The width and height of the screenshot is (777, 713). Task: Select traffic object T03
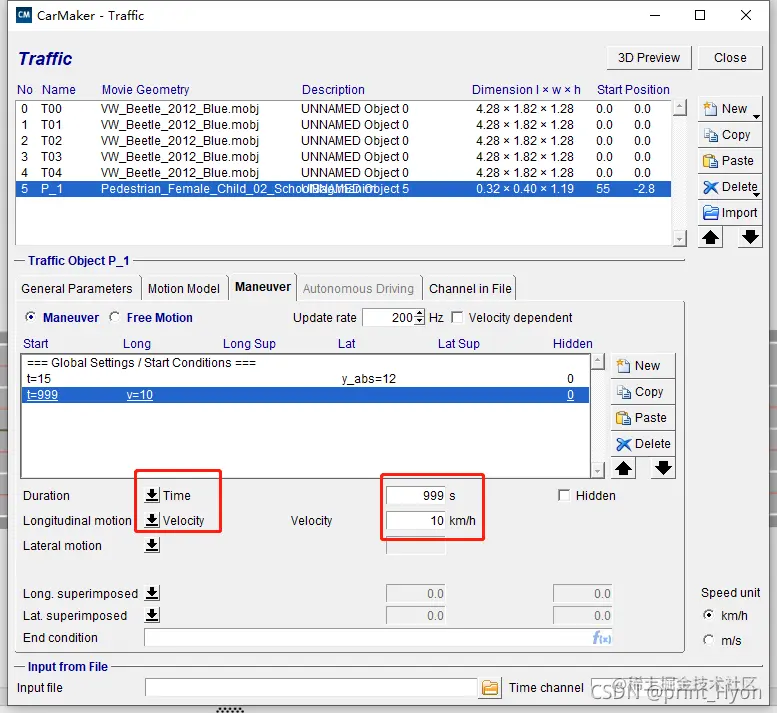(x=343, y=157)
